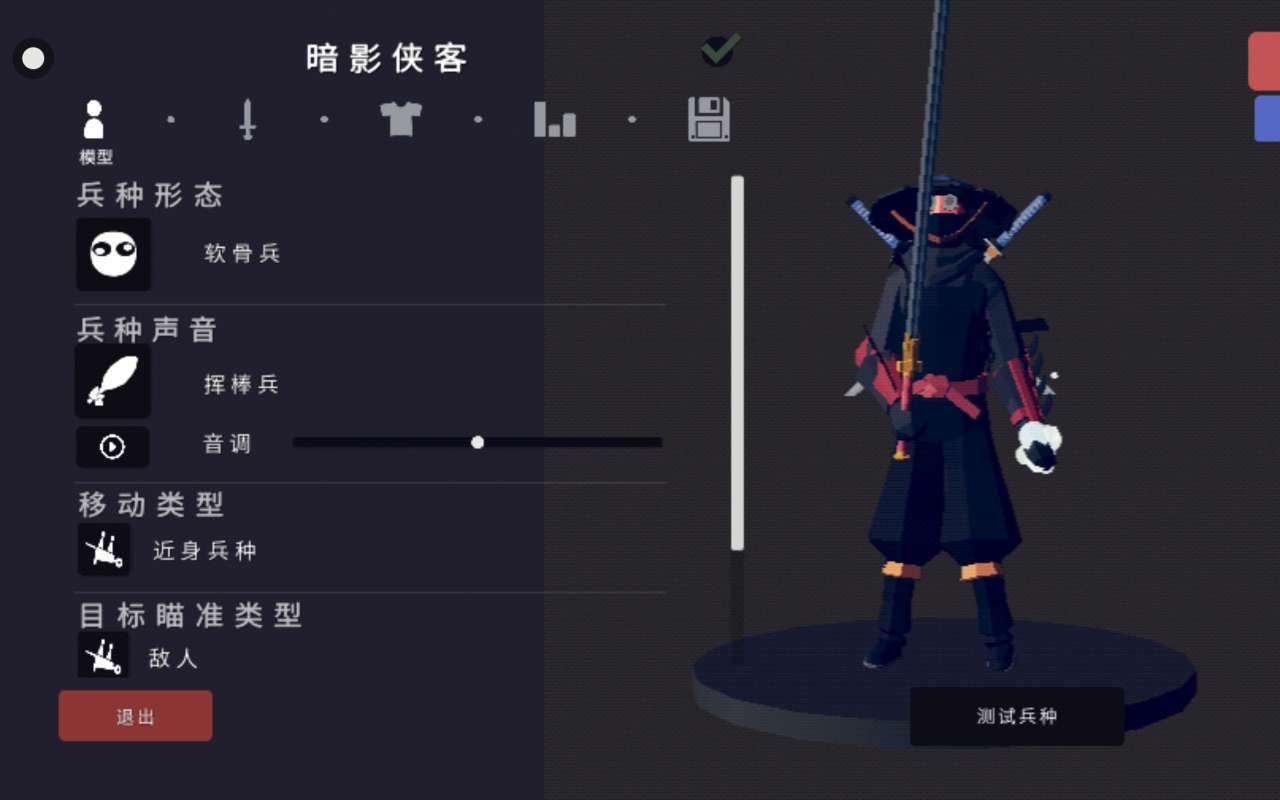Screen dimensions: 1280x800
Task: Click the 退出 exit button
Action: coord(136,716)
